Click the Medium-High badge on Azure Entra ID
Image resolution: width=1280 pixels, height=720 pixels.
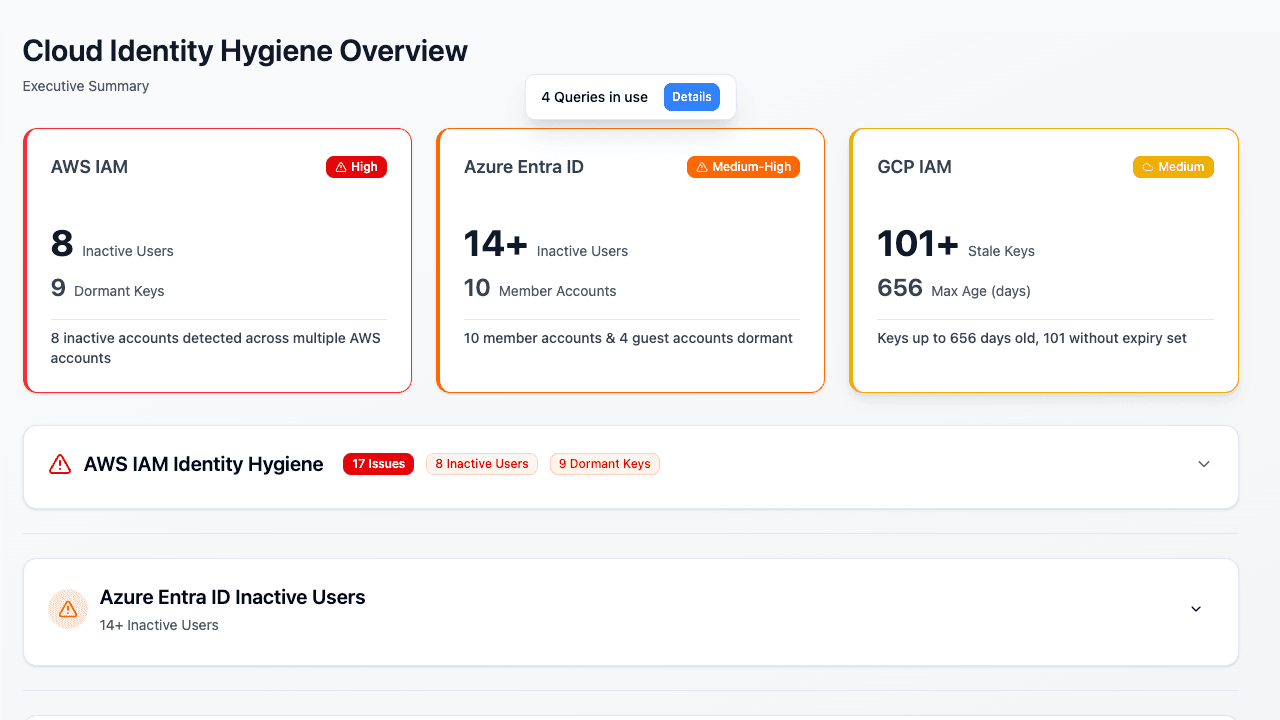(743, 167)
